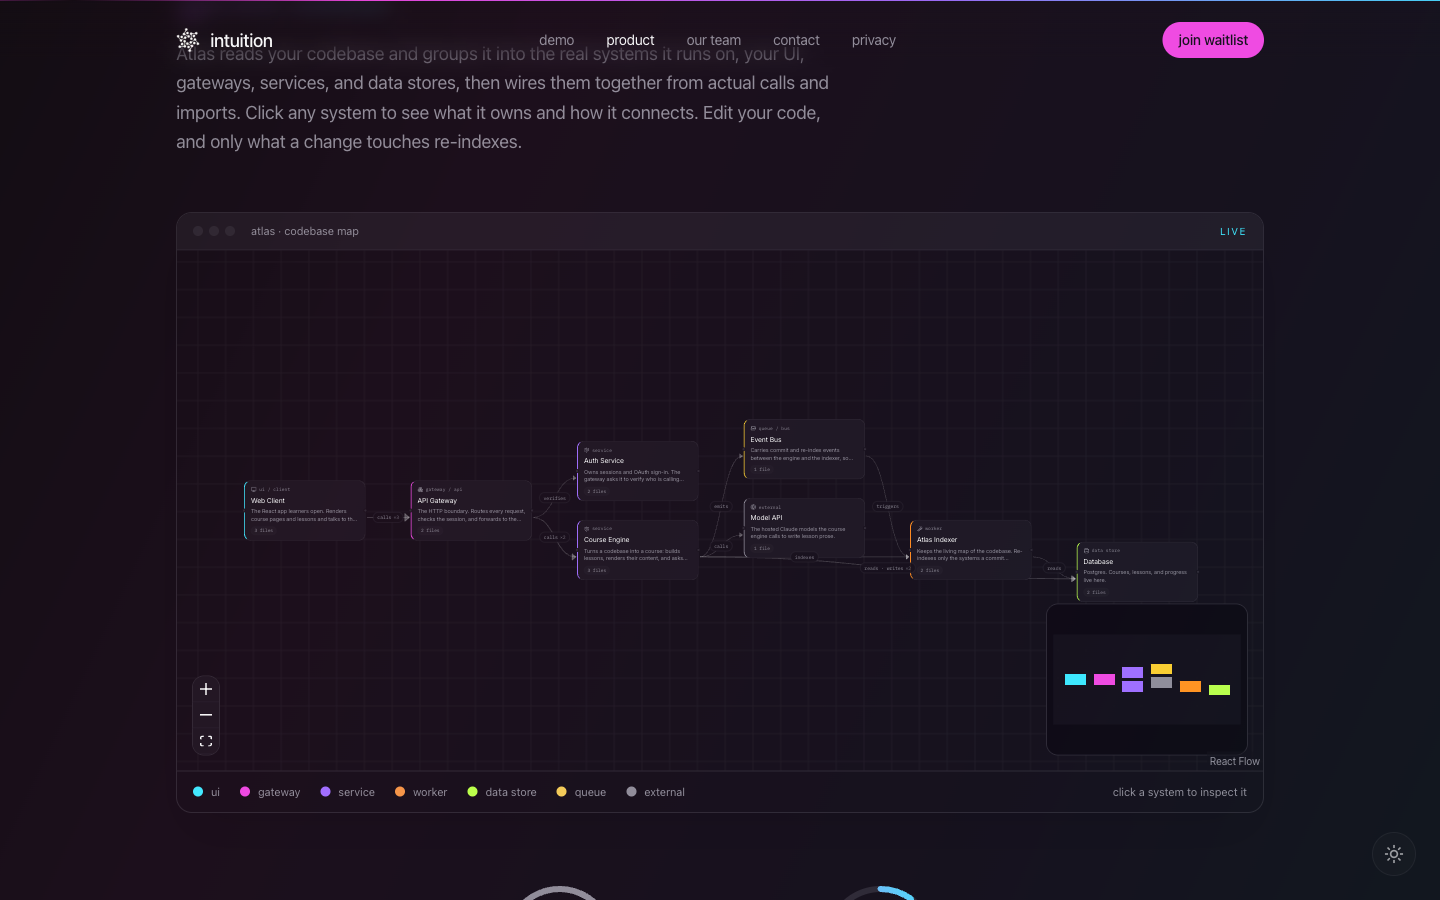Click the yellow Event Bus block in minimap
Image resolution: width=1440 pixels, height=900 pixels.
[x=1161, y=669]
